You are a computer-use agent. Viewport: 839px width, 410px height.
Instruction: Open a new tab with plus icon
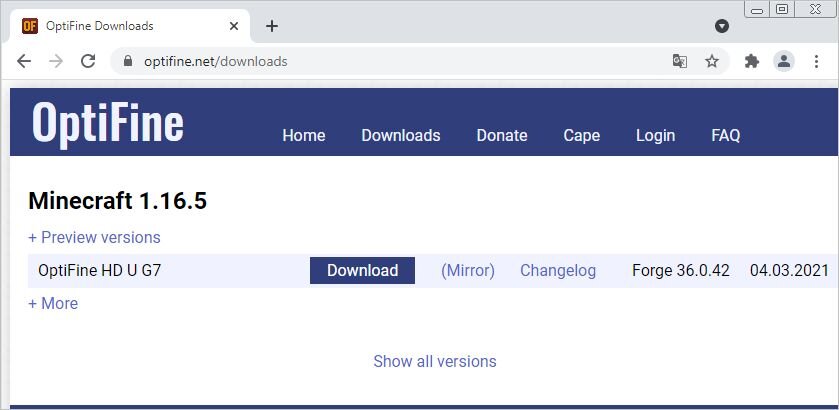(272, 26)
